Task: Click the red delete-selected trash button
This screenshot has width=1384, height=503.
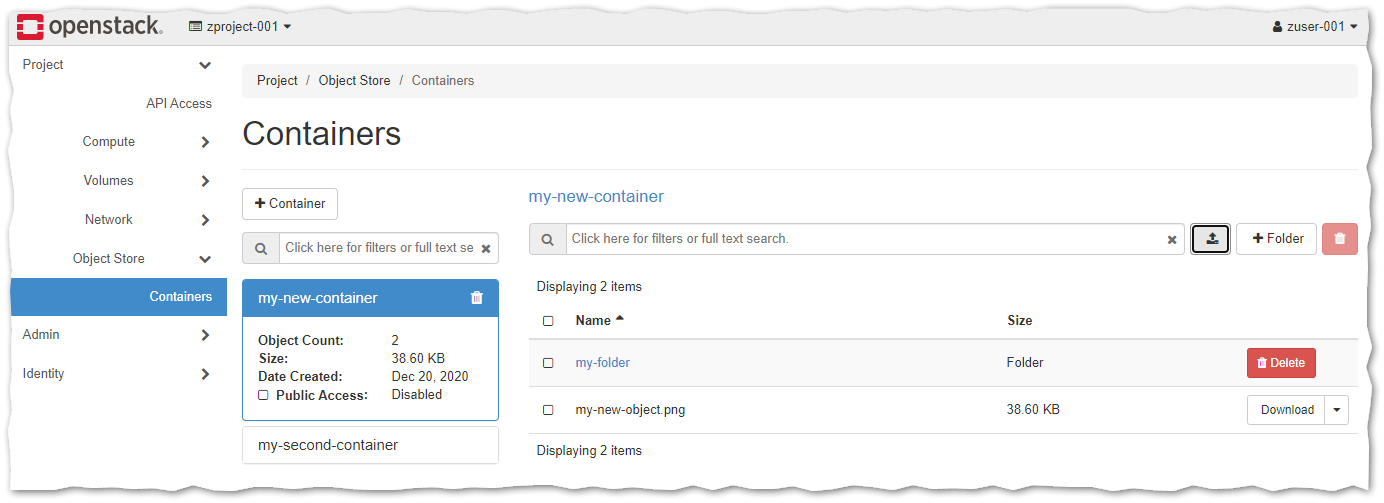Action: coord(1340,239)
